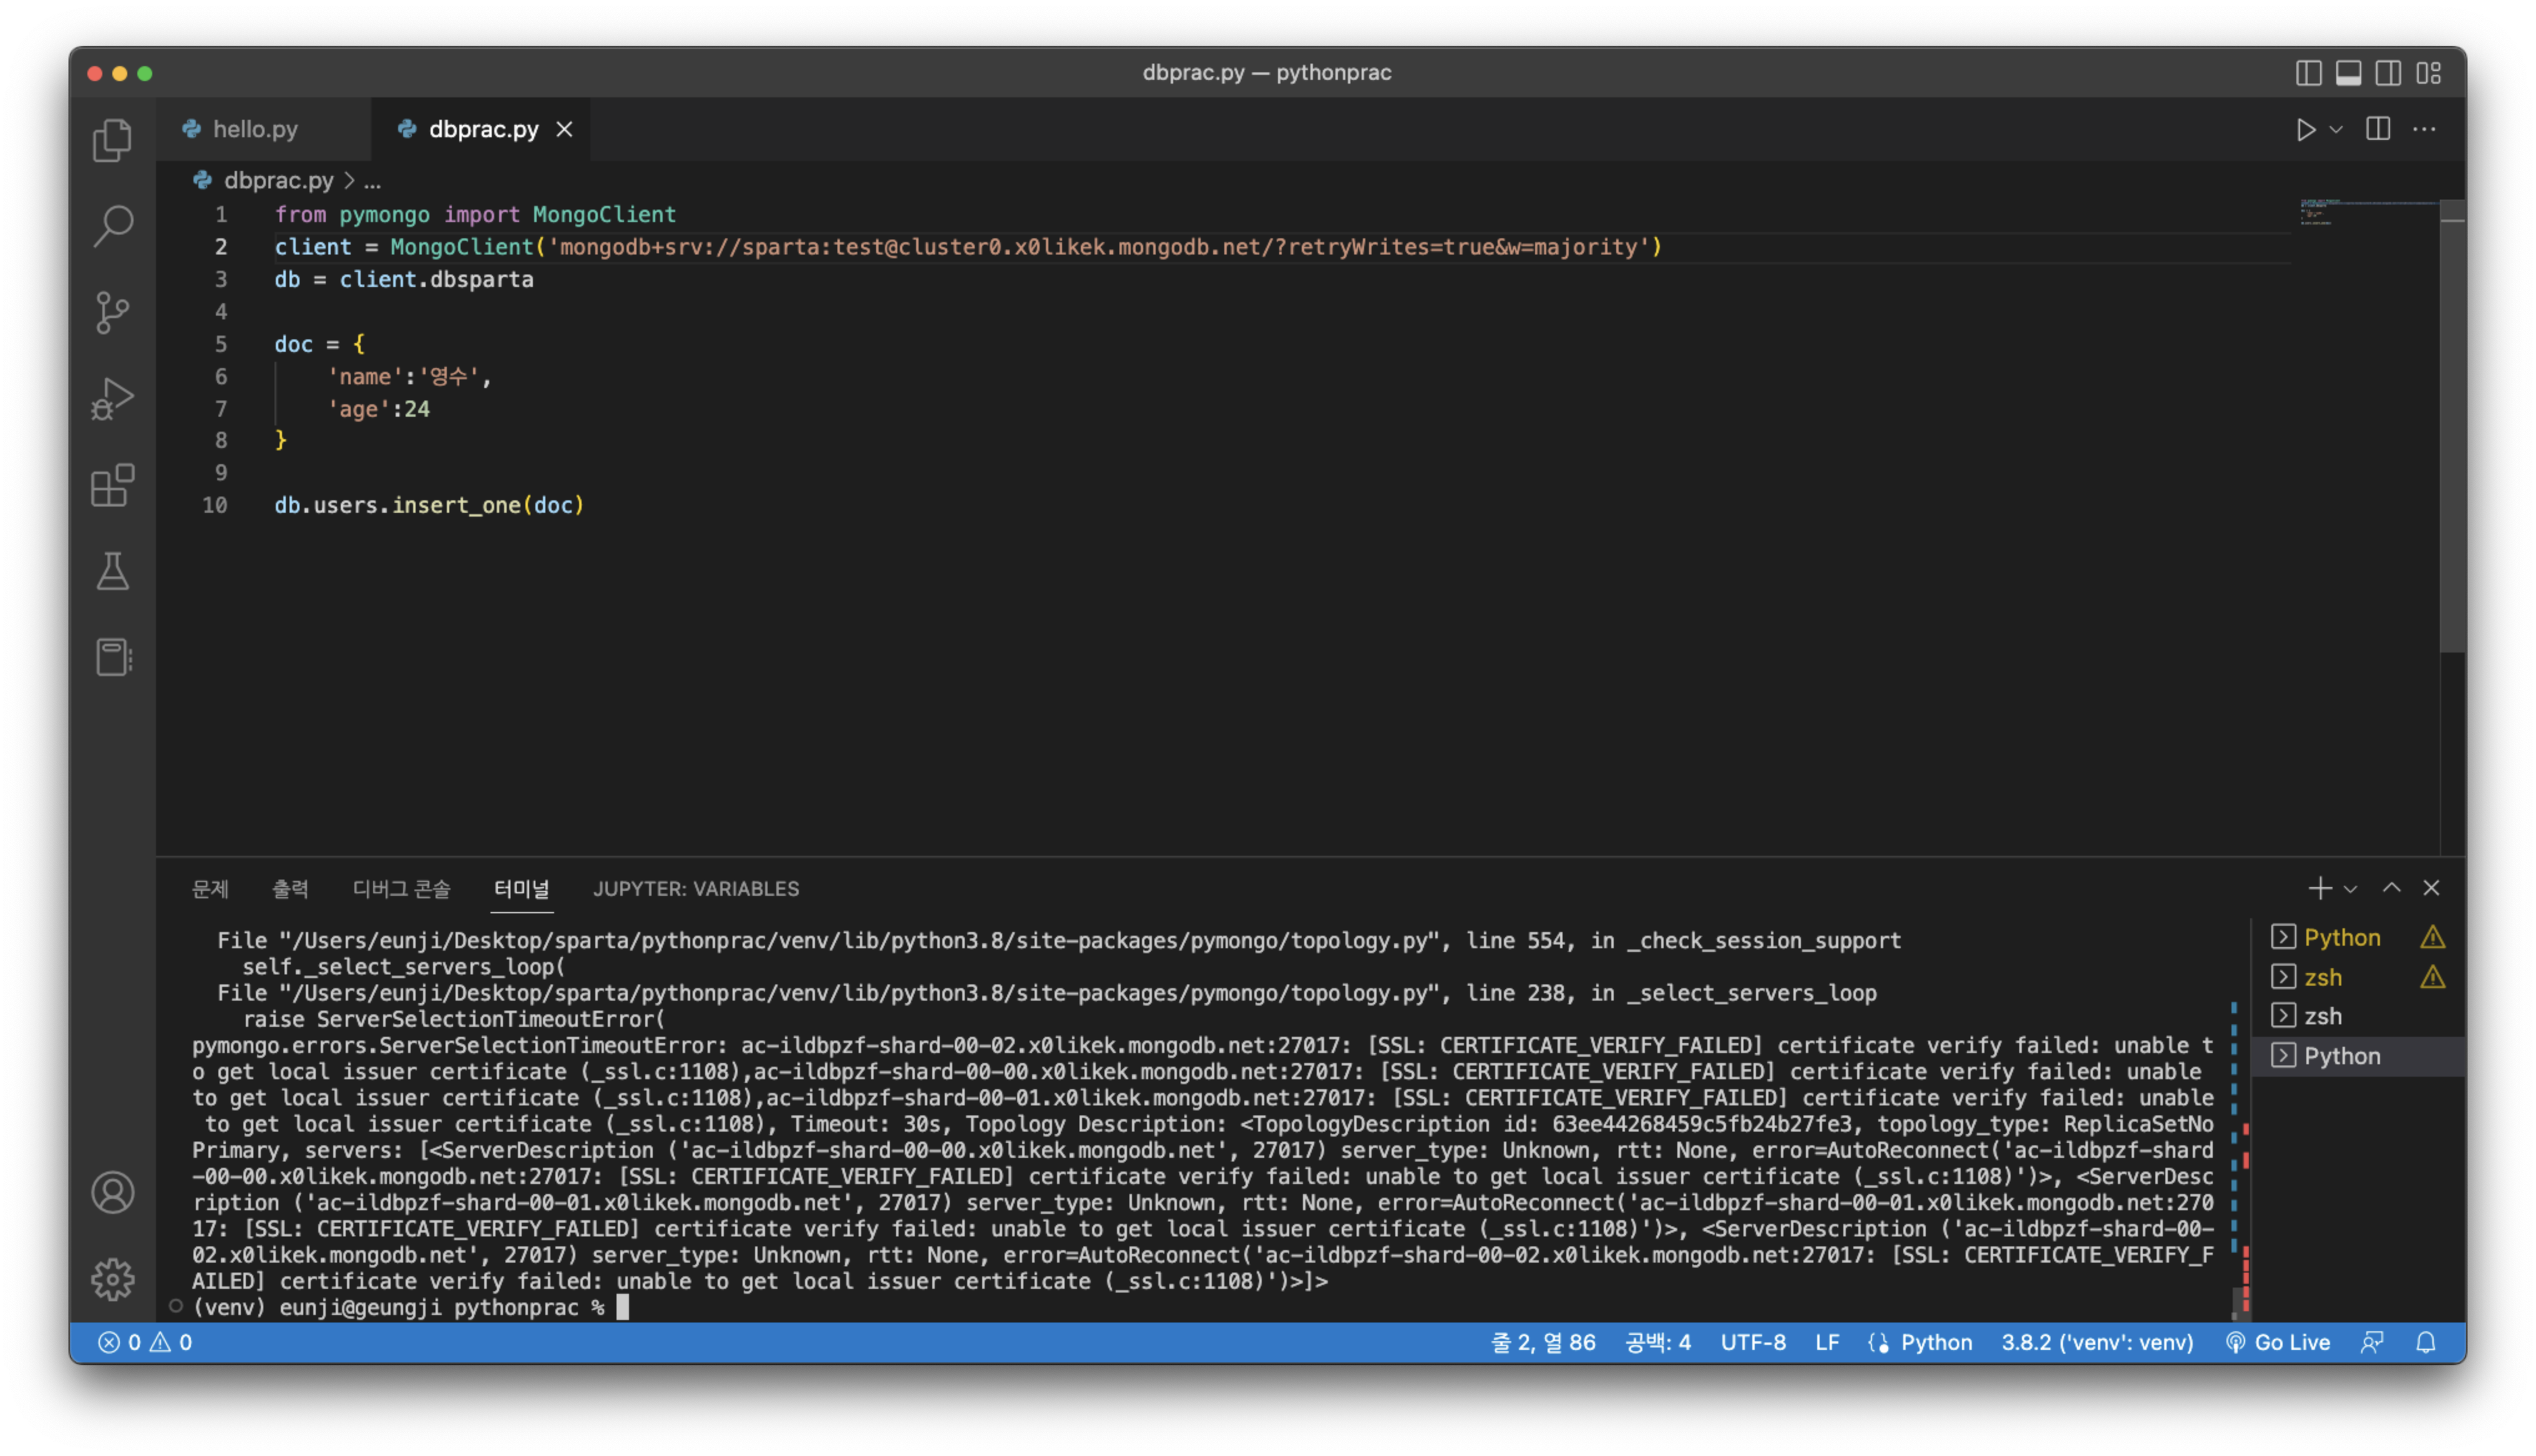Click 'age':24 on line 7
The width and height of the screenshot is (2536, 1456).
pos(379,409)
